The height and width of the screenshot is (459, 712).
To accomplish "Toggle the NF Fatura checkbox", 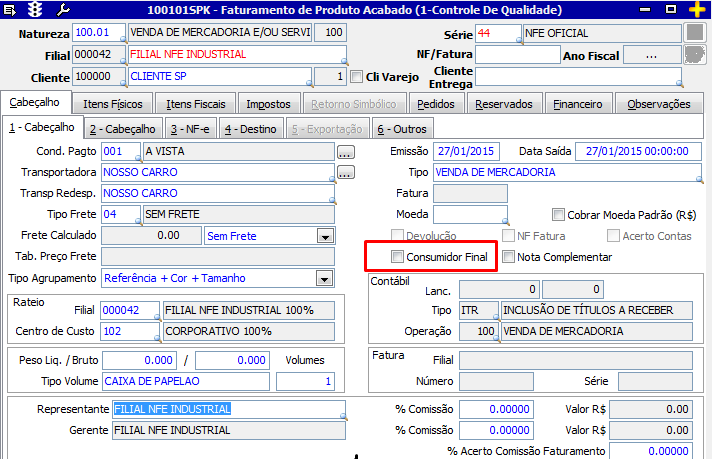I will (508, 235).
